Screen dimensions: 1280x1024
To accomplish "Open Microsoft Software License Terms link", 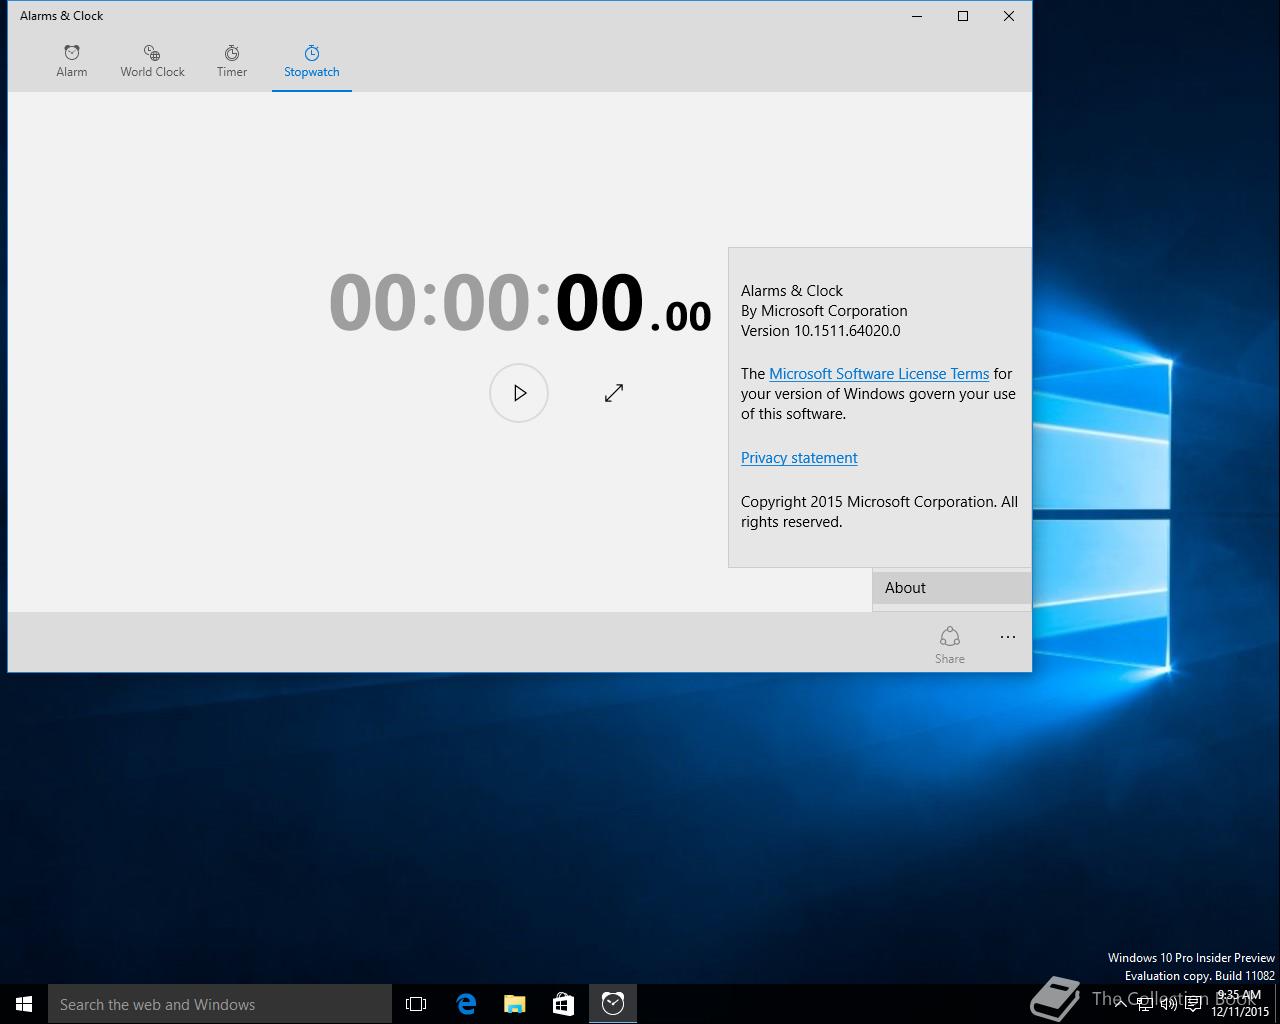I will pos(879,374).
